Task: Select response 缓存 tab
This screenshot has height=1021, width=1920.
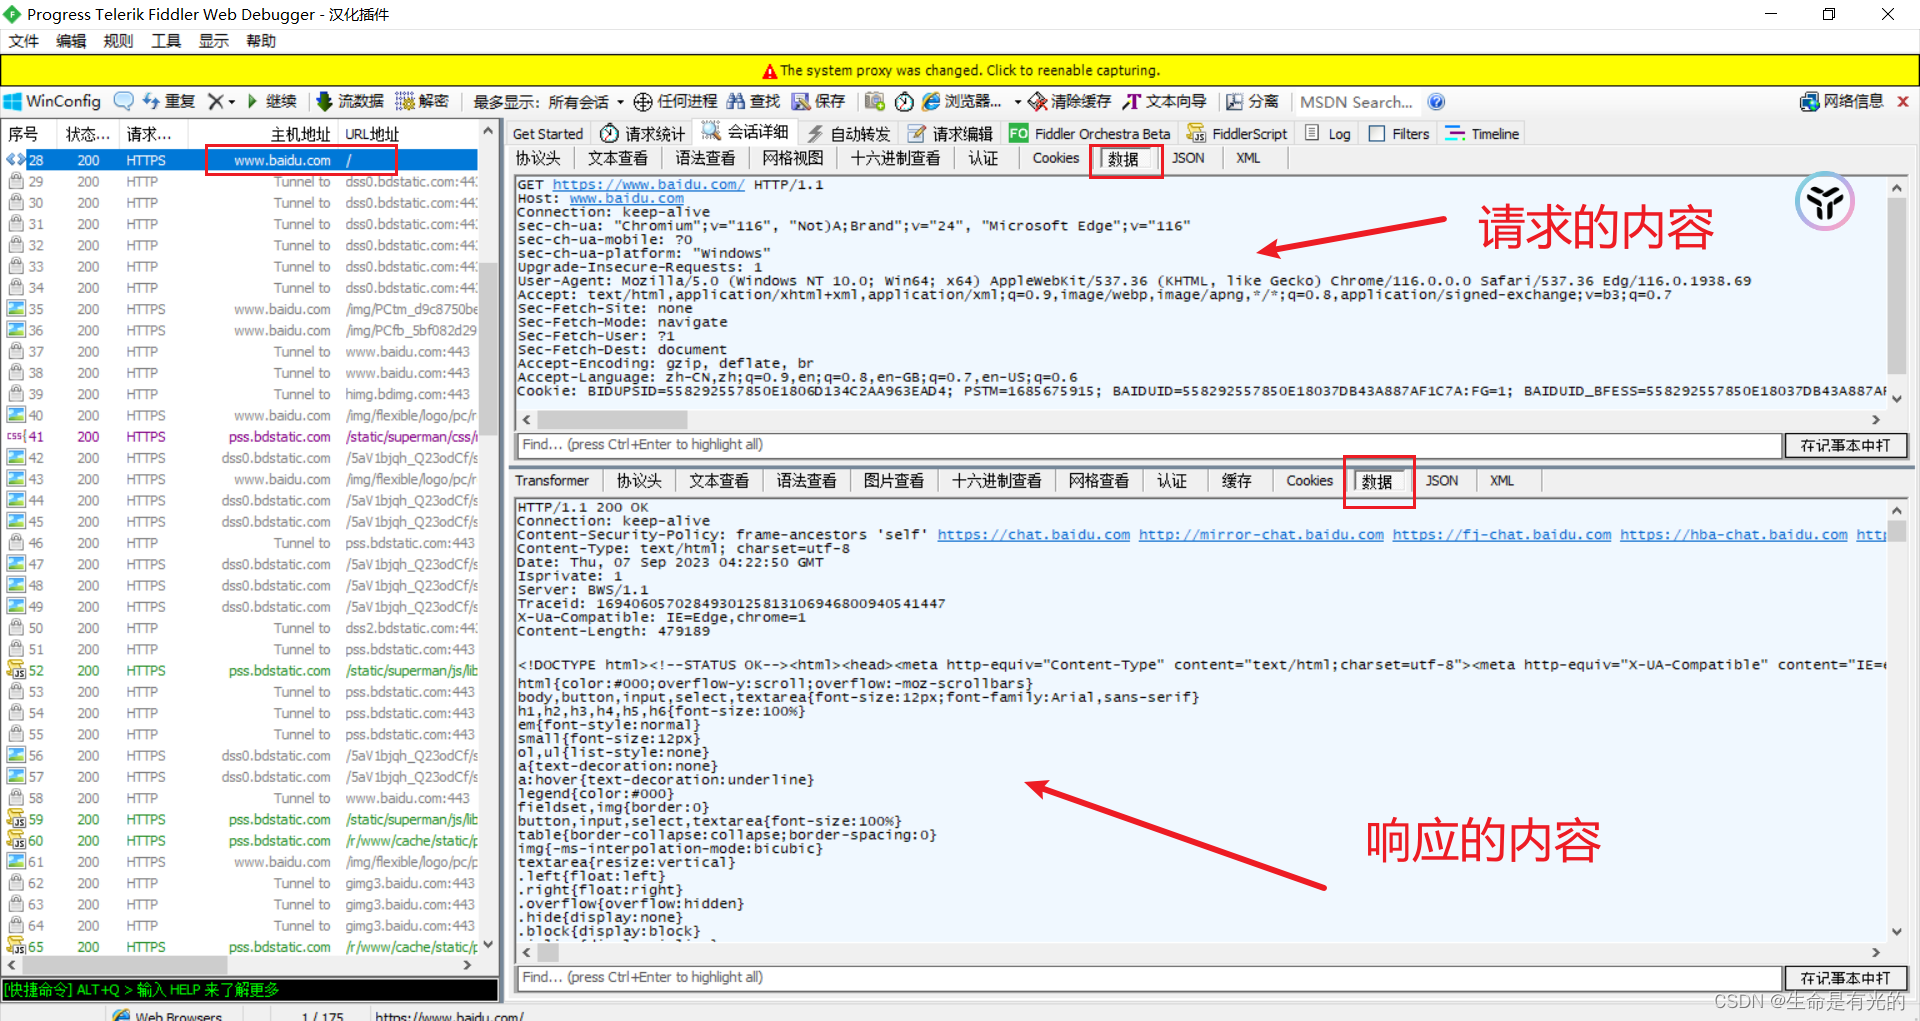Action: coord(1236,481)
